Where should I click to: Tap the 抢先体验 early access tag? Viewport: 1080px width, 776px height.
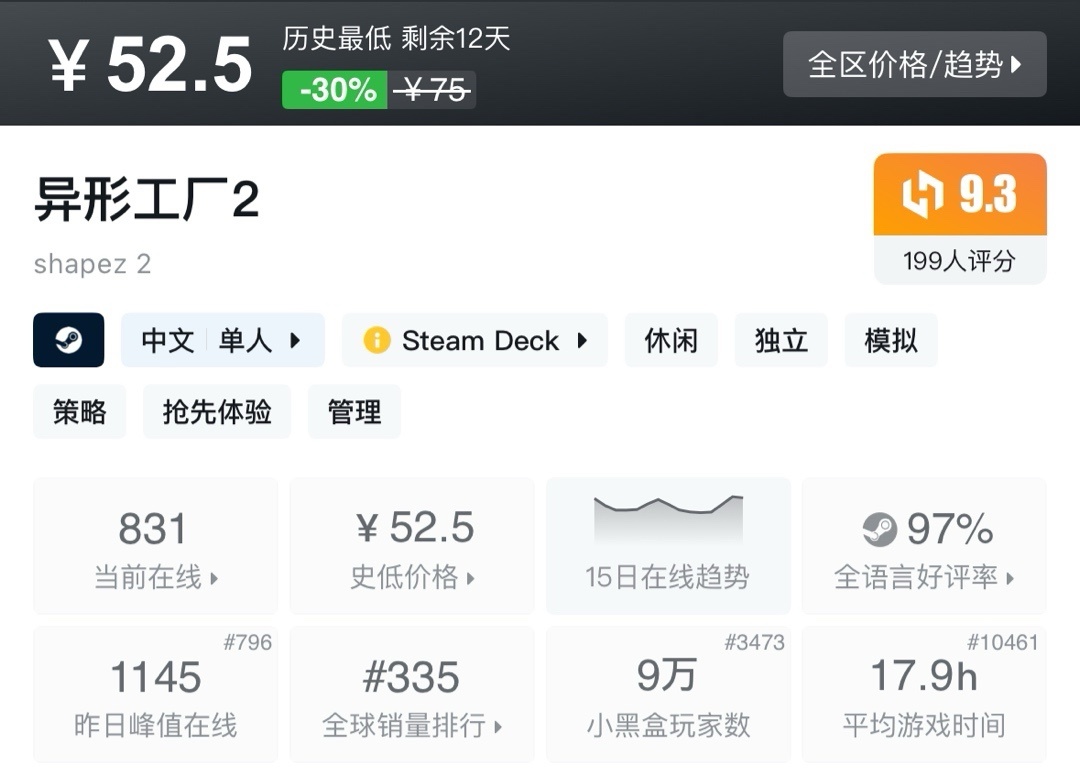coord(217,412)
